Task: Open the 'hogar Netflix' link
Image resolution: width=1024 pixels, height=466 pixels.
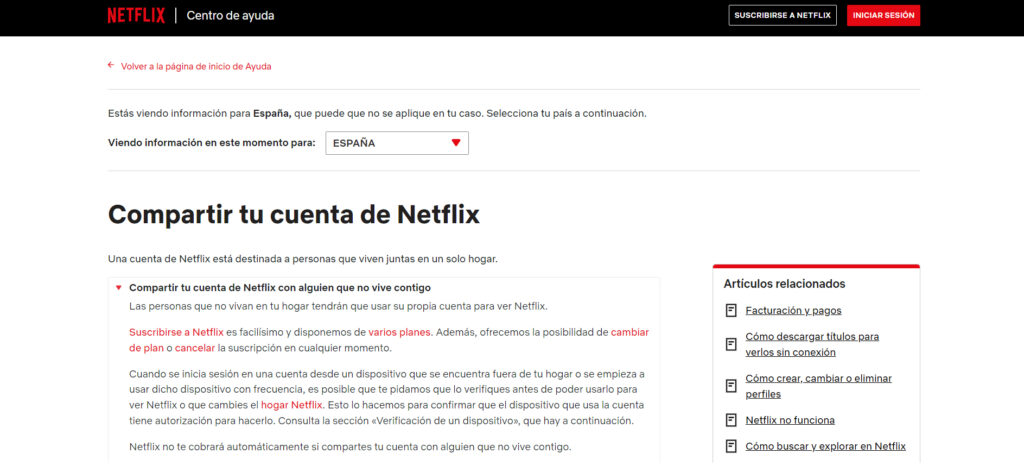Action: click(x=291, y=405)
